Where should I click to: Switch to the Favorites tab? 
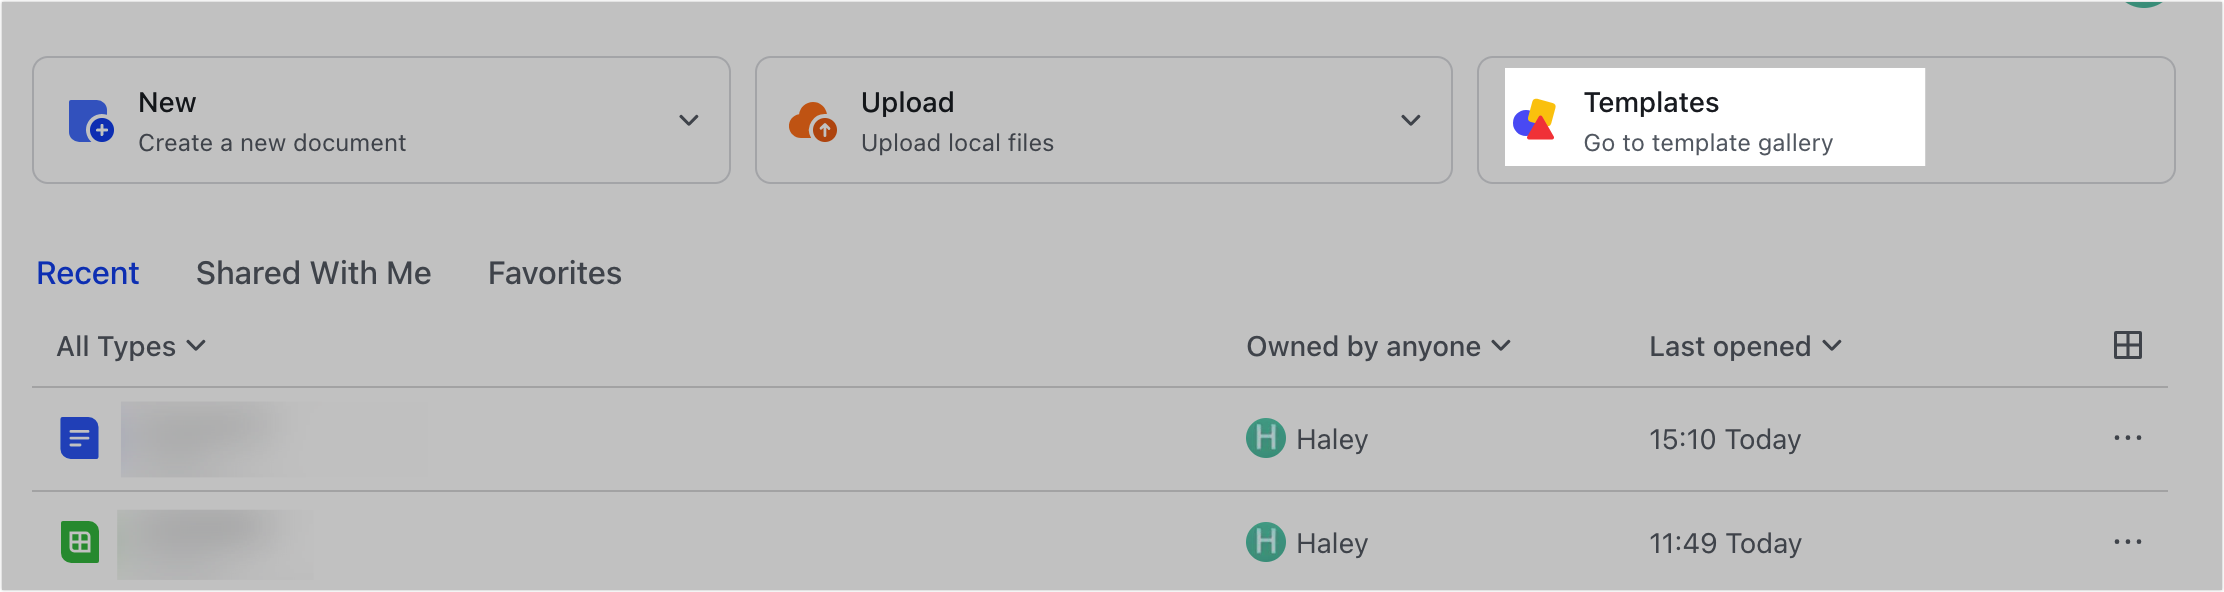pos(554,272)
